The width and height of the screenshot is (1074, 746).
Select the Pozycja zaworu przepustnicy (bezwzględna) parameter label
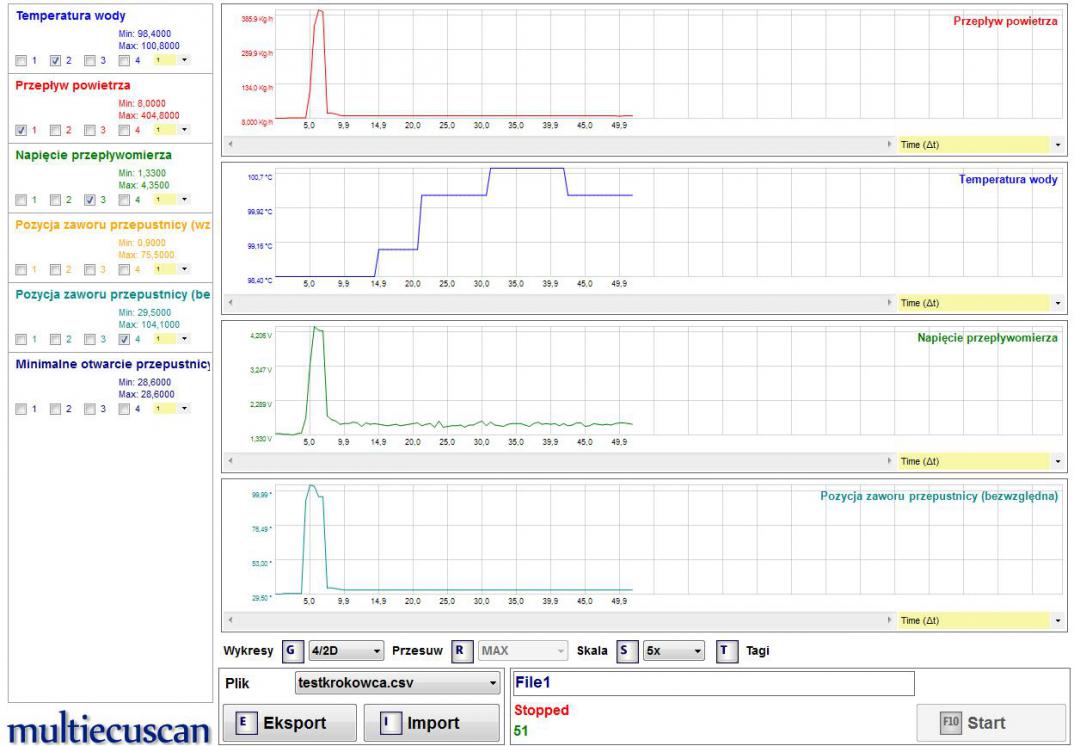(x=111, y=294)
